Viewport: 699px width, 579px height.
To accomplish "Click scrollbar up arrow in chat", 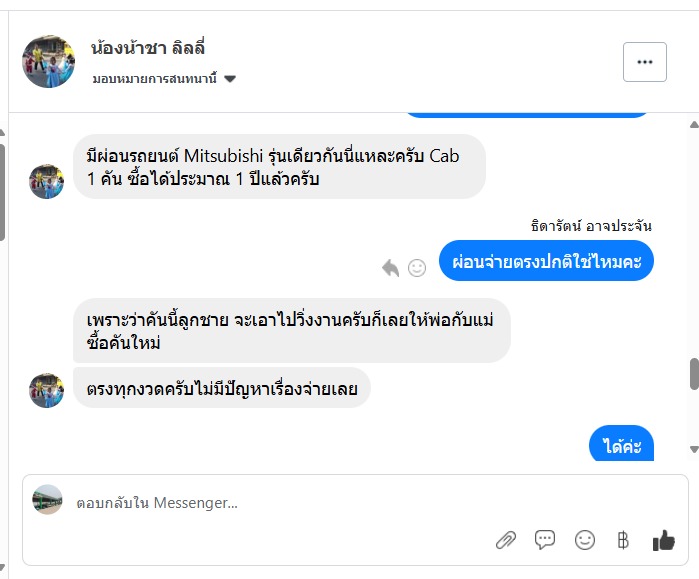I will pyautogui.click(x=693, y=123).
